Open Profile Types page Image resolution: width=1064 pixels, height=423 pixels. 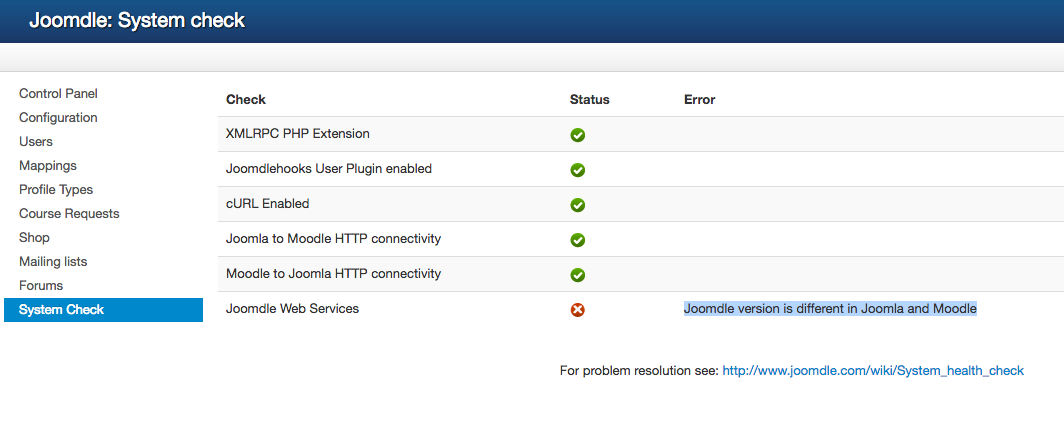(56, 190)
